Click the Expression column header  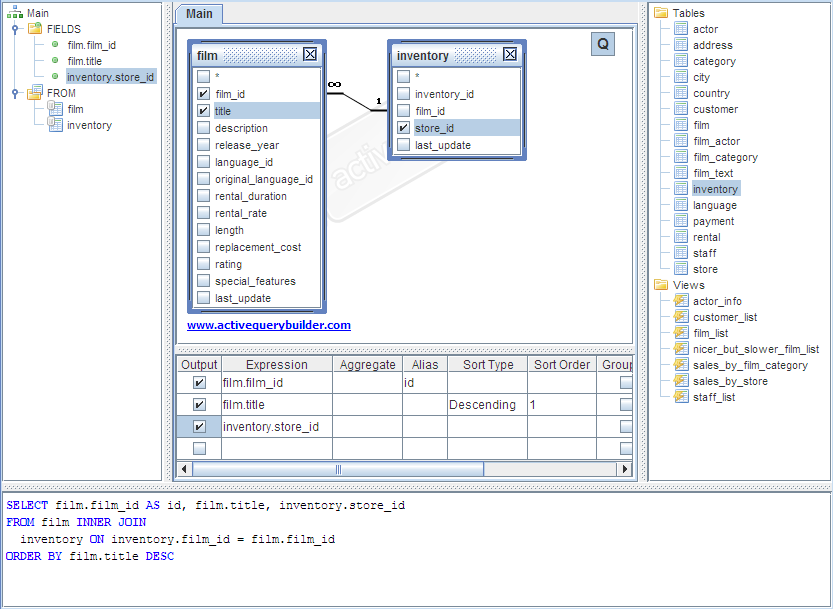277,364
